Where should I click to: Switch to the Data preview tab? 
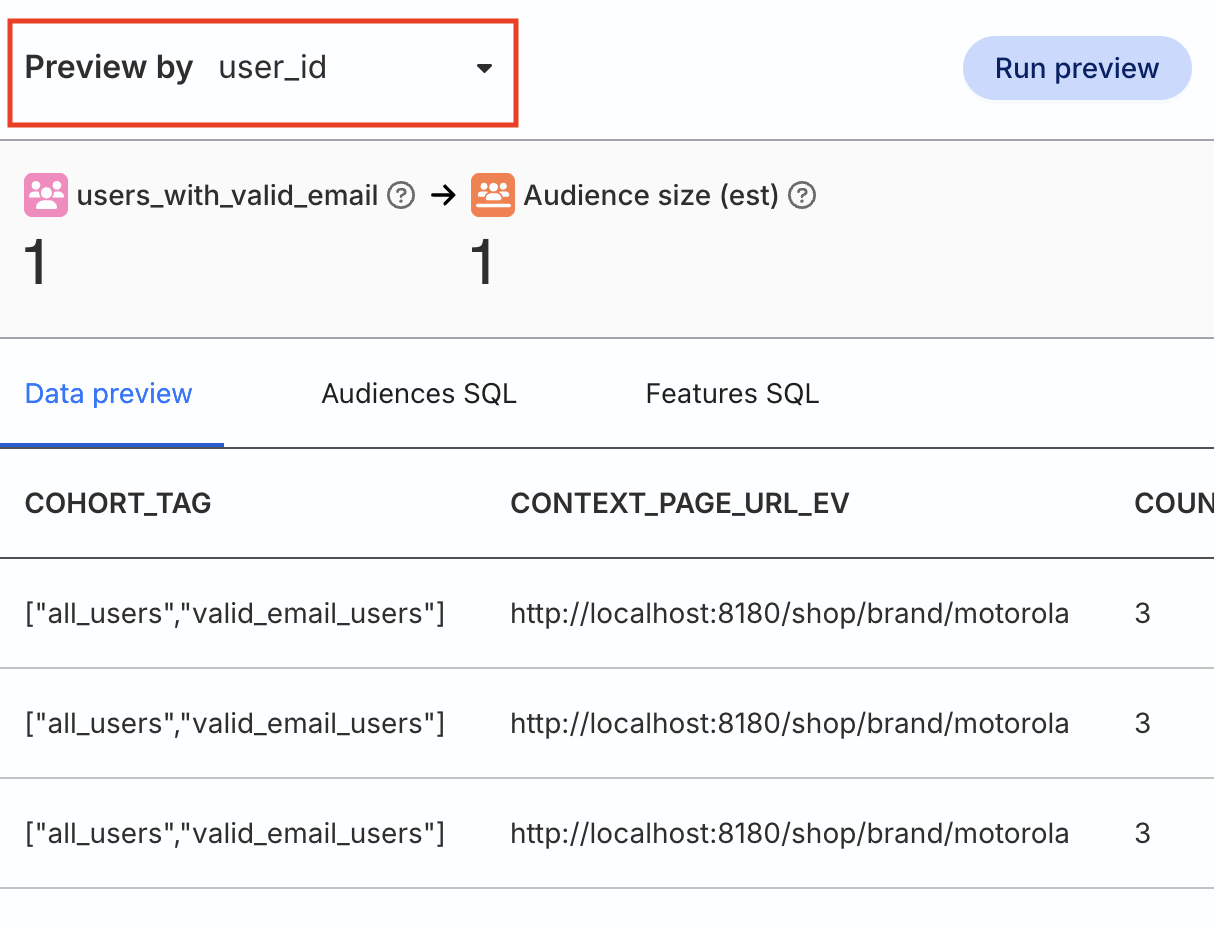pyautogui.click(x=108, y=394)
